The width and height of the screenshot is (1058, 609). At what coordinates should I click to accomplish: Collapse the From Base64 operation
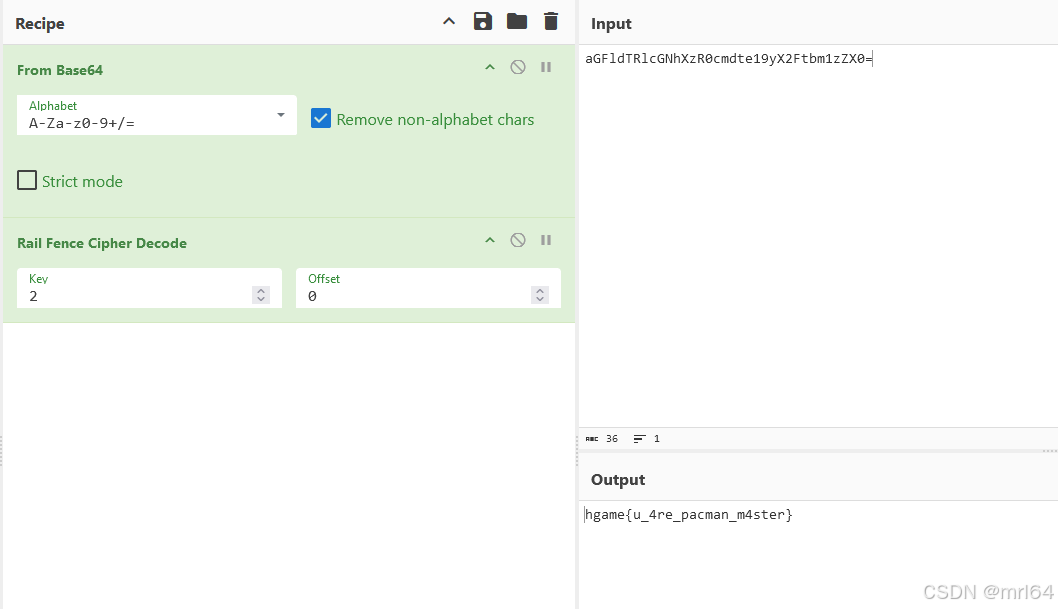pyautogui.click(x=490, y=68)
